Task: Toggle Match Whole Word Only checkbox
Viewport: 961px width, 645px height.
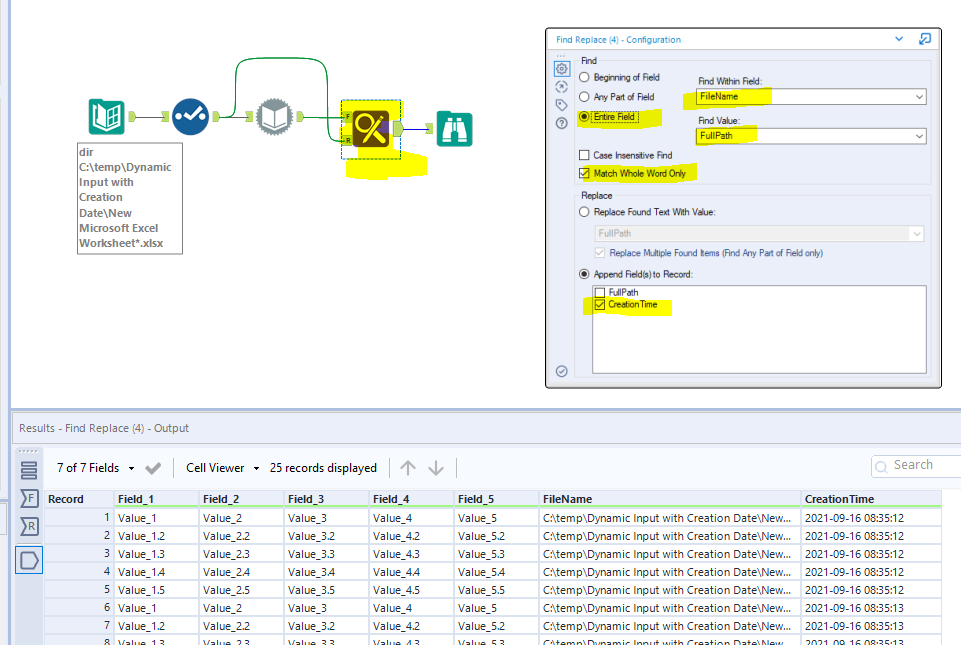Action: pyautogui.click(x=584, y=174)
